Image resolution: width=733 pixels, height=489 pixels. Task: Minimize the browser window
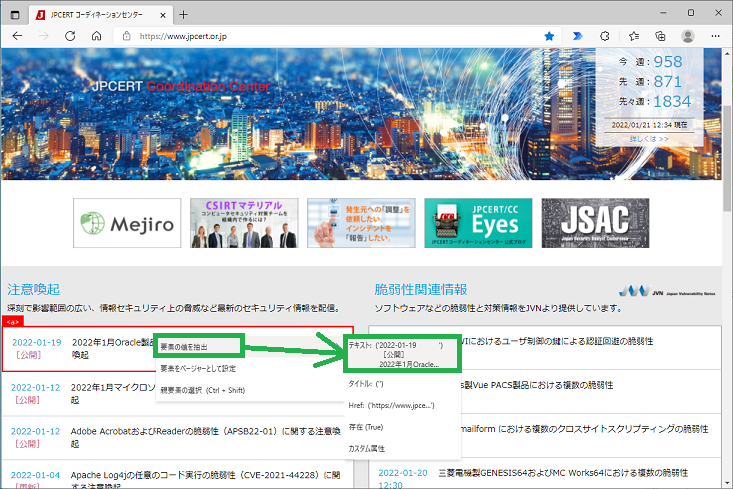[x=663, y=13]
